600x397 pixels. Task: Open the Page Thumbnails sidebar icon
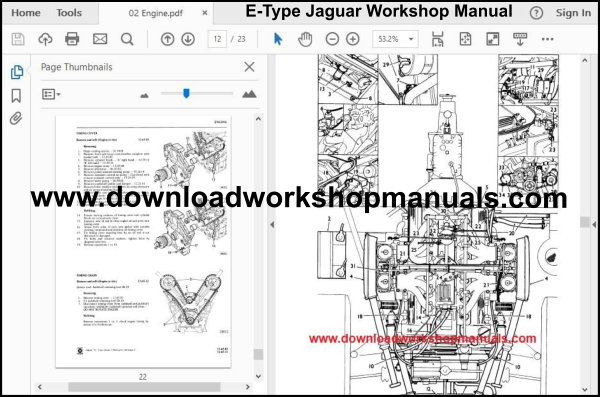[16, 72]
